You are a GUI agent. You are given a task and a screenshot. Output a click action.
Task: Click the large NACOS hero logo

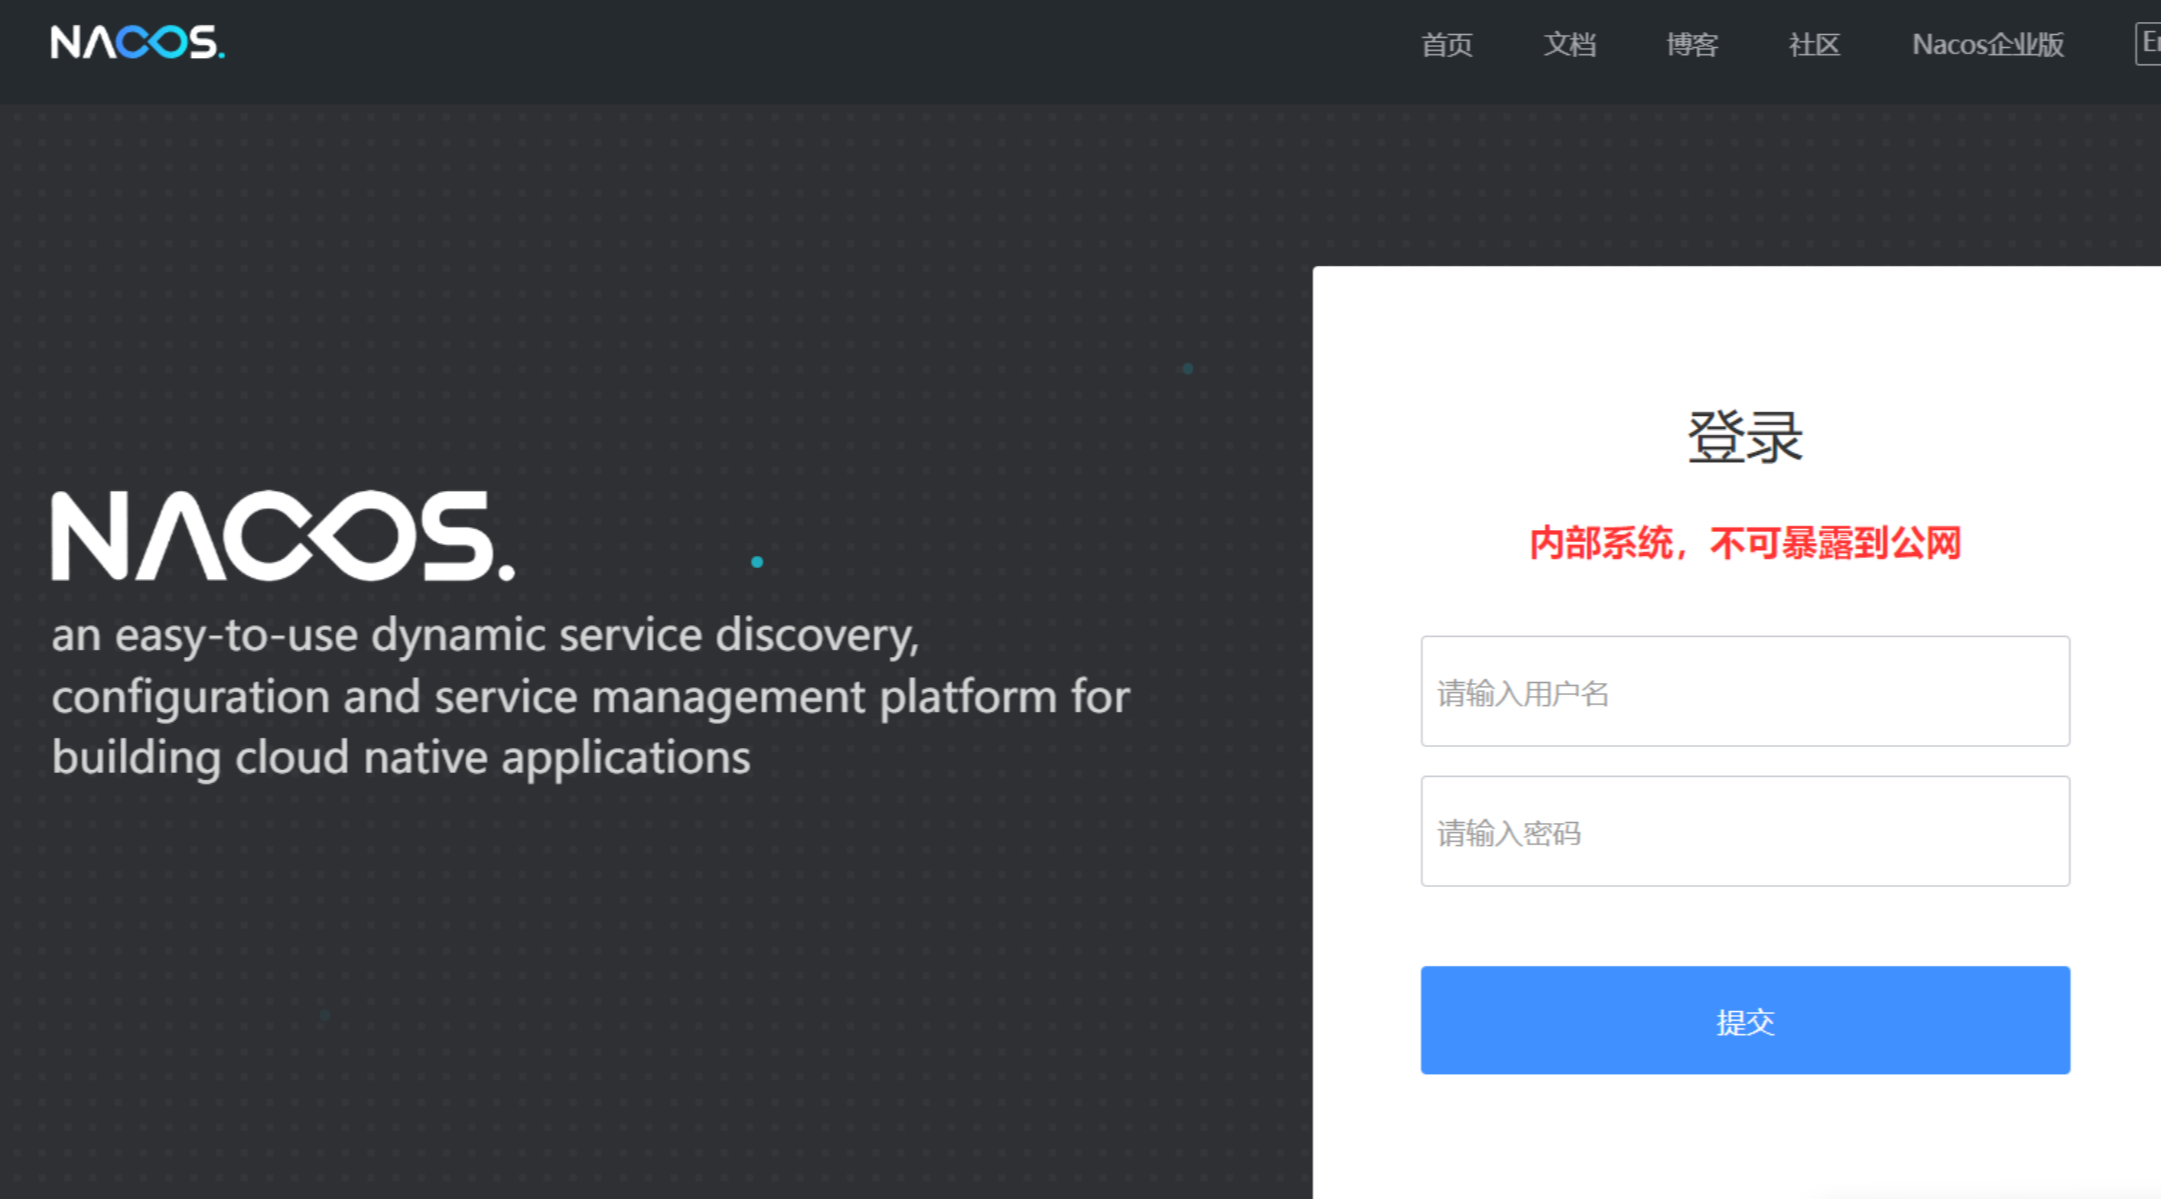click(282, 536)
